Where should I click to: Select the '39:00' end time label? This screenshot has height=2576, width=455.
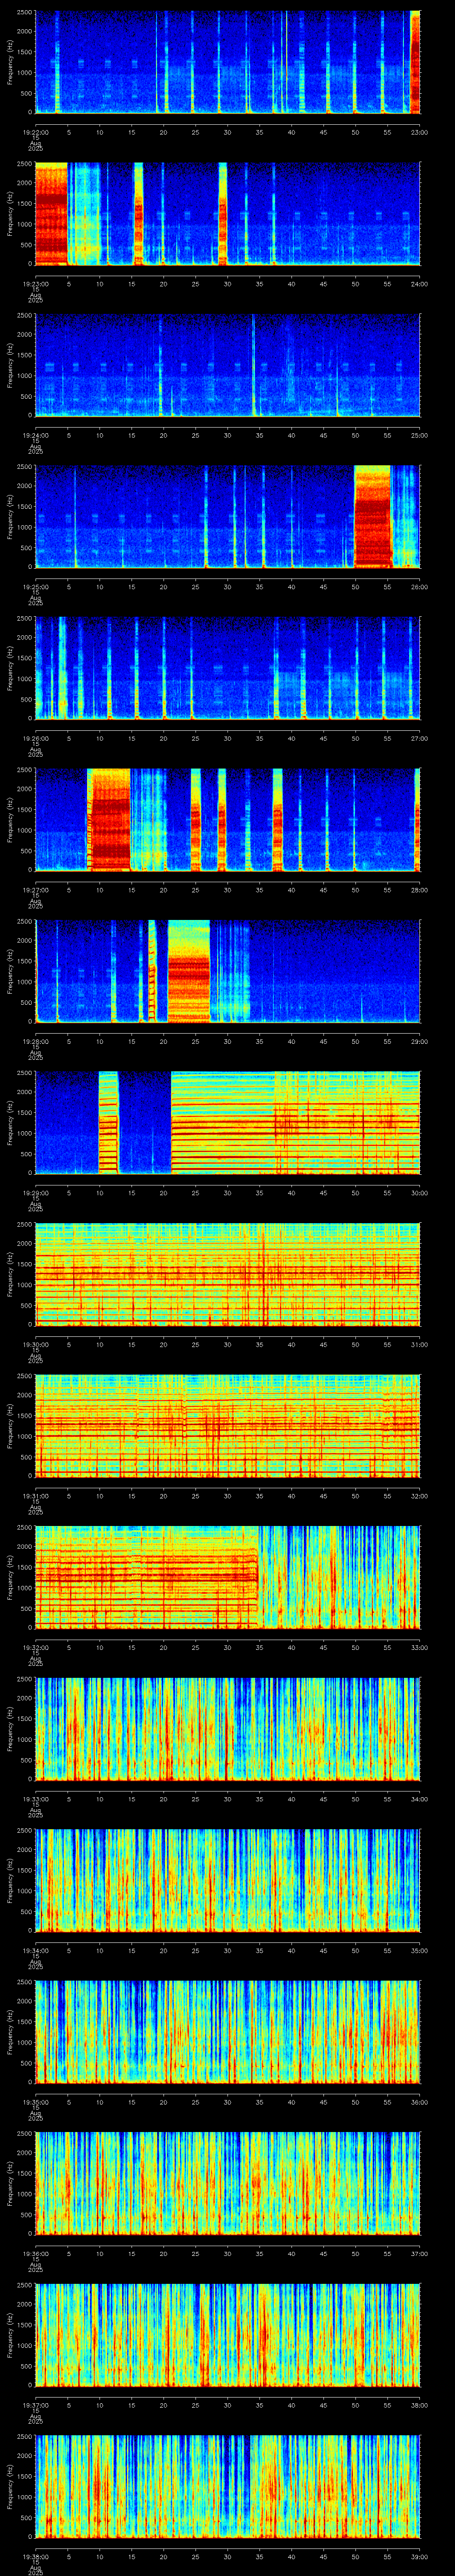419,2556
